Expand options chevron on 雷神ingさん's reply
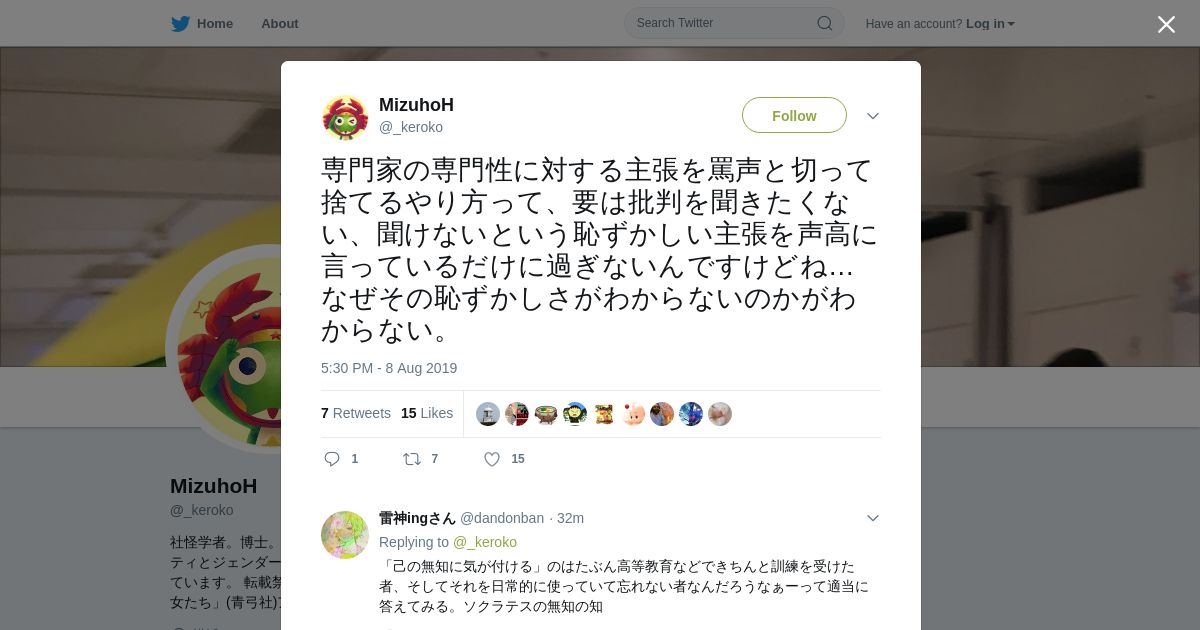 point(873,518)
